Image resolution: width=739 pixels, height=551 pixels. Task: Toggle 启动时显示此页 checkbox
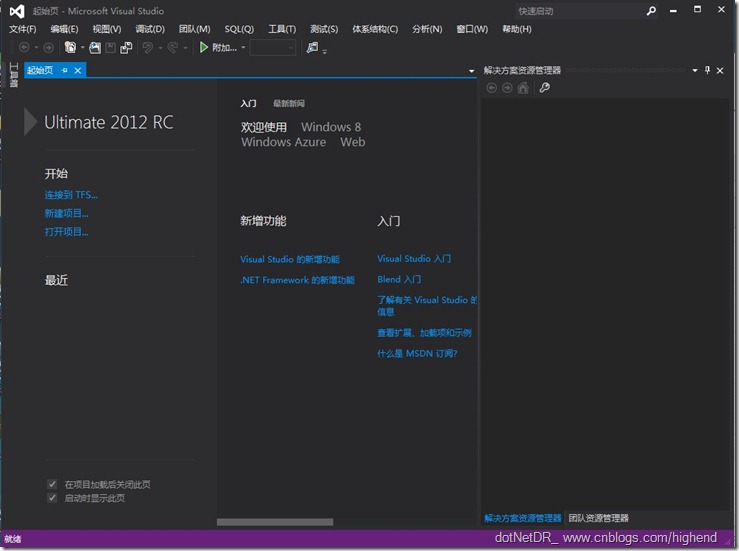[x=52, y=498]
